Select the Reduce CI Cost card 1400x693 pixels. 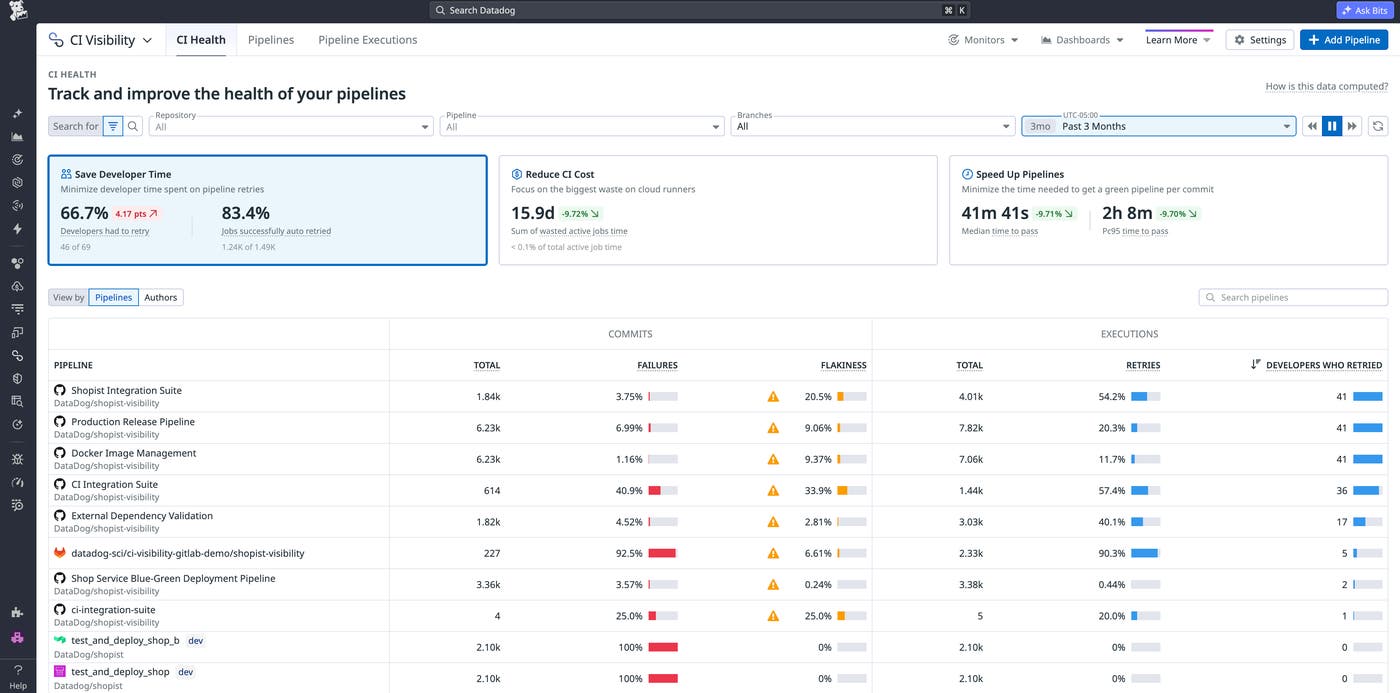click(718, 210)
